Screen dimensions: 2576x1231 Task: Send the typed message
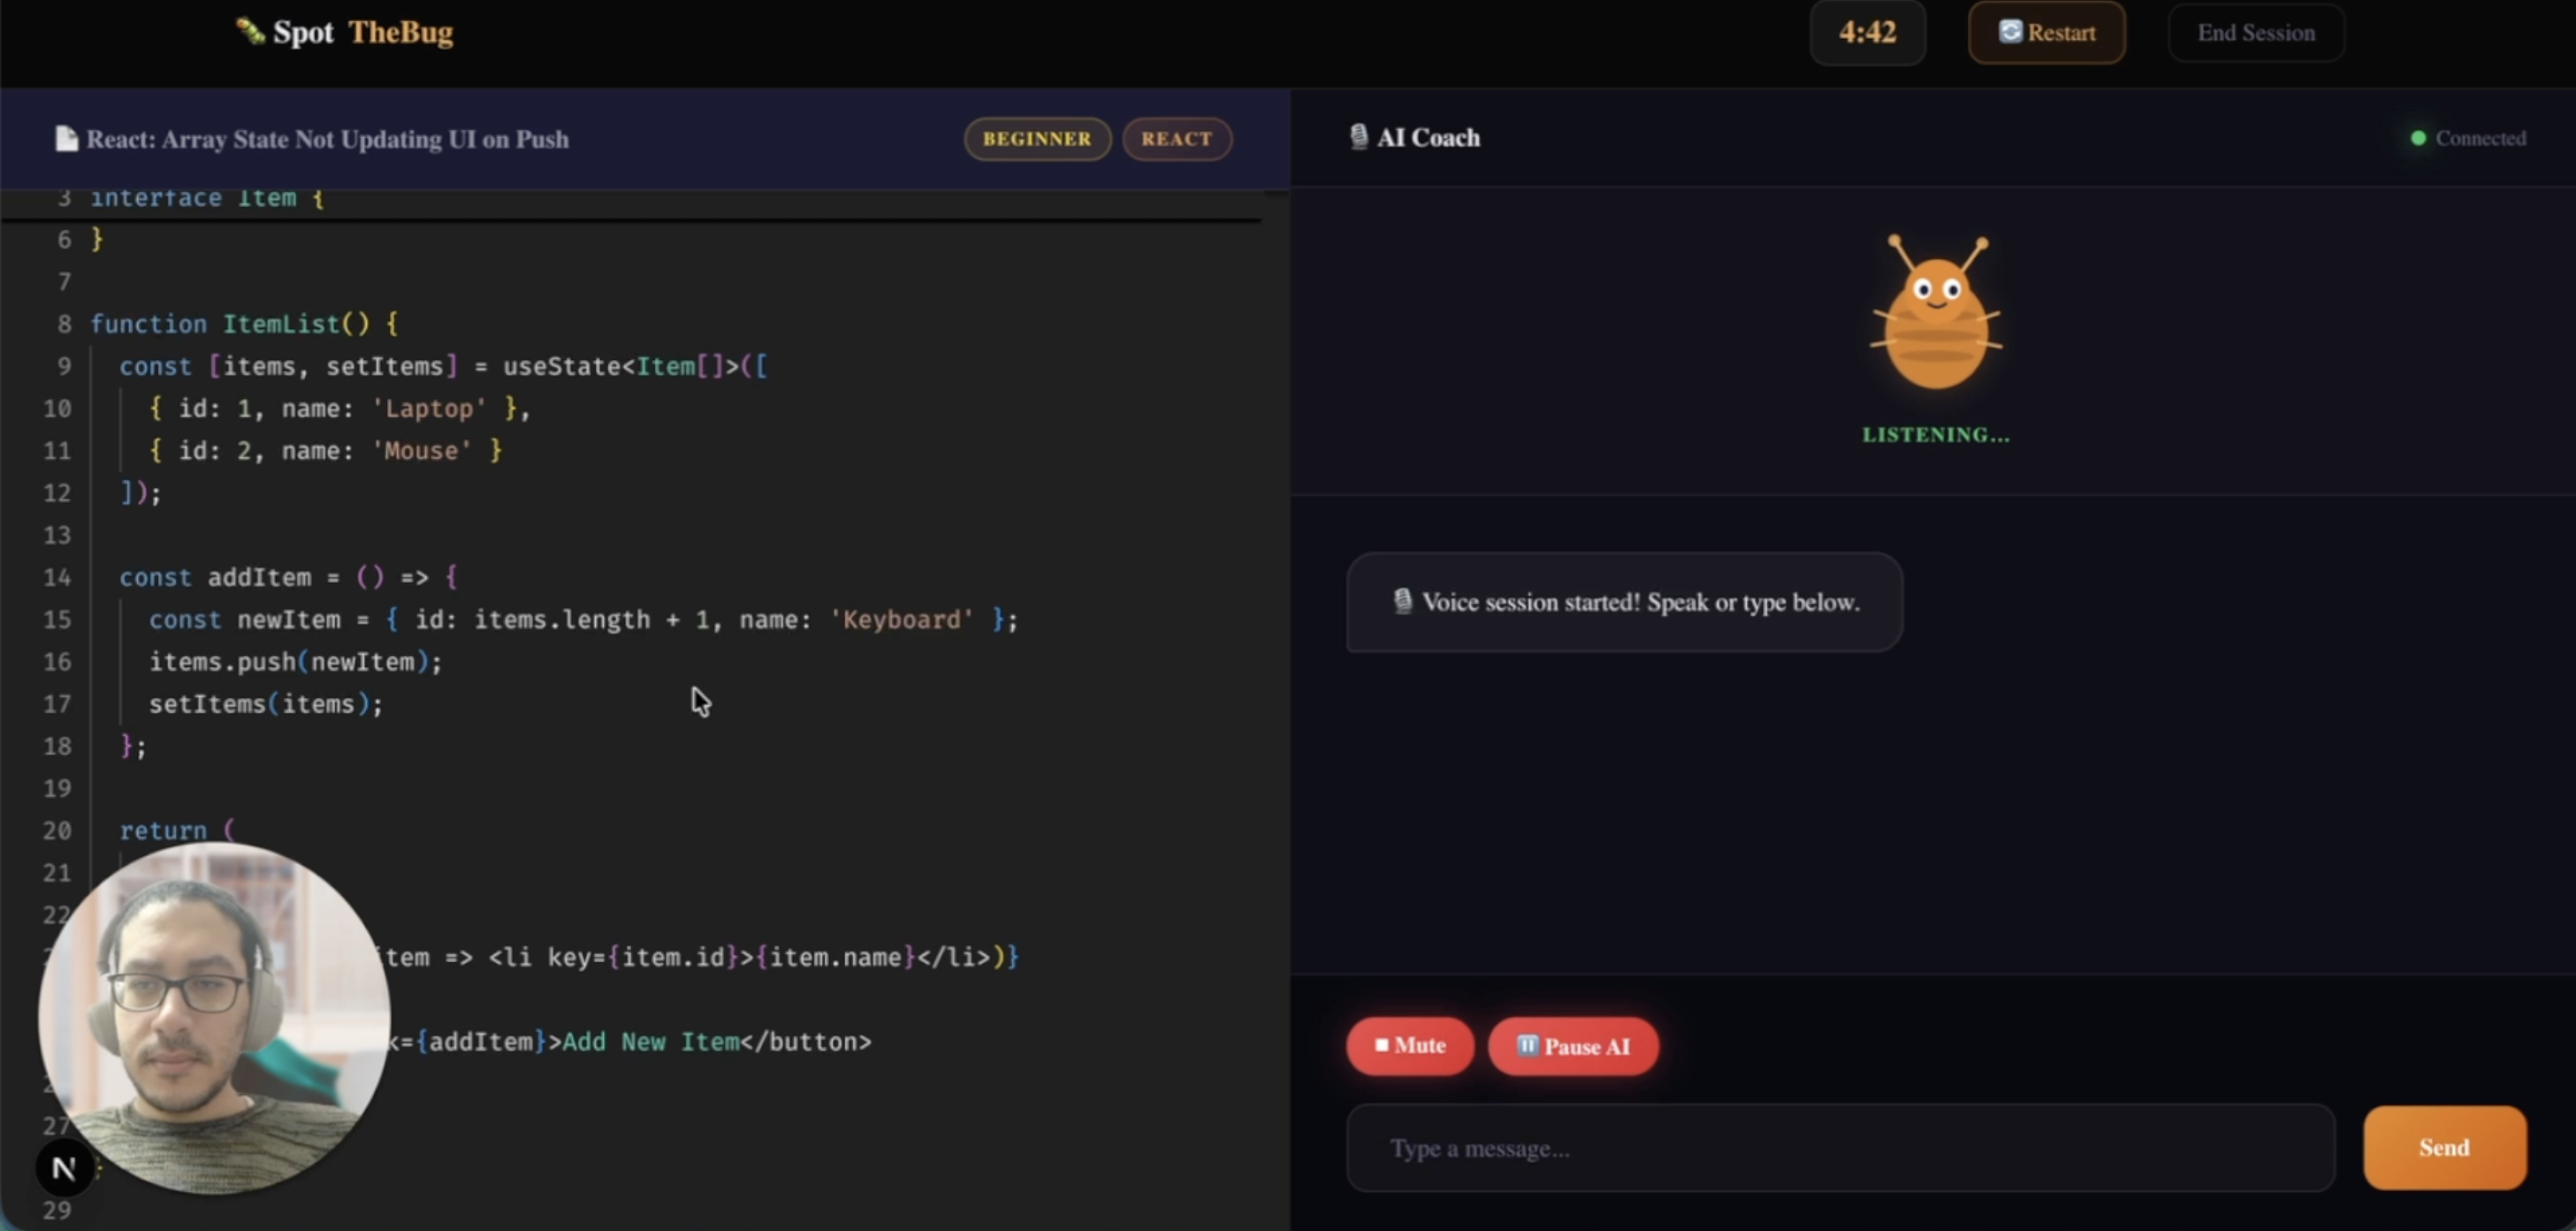2444,1148
